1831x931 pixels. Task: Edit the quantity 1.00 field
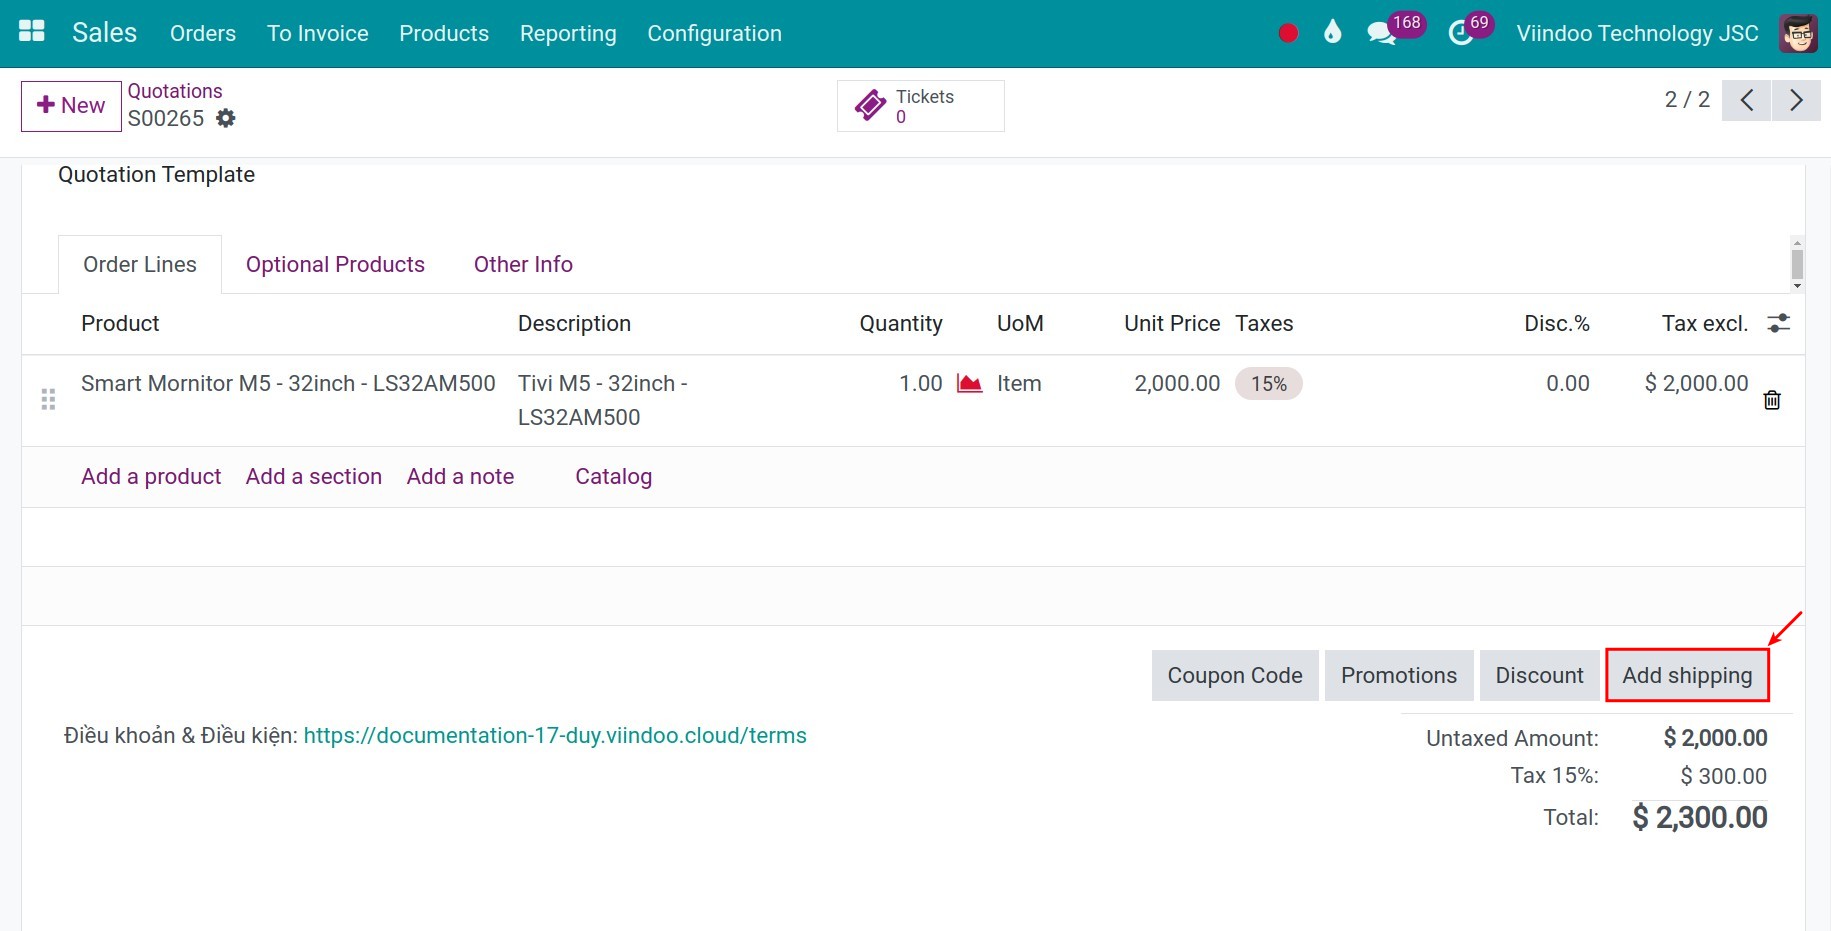[920, 383]
